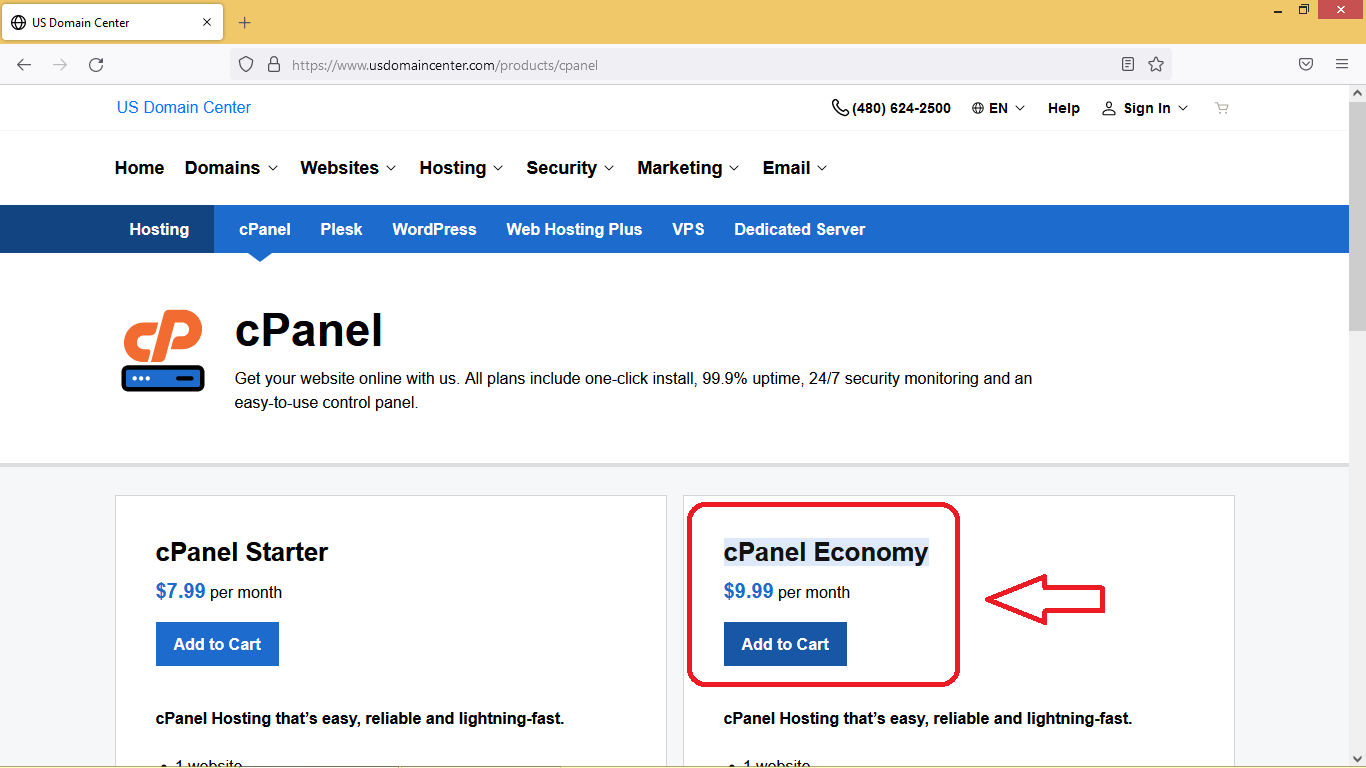Open the shopping cart icon
The height and width of the screenshot is (768, 1366).
tap(1221, 108)
